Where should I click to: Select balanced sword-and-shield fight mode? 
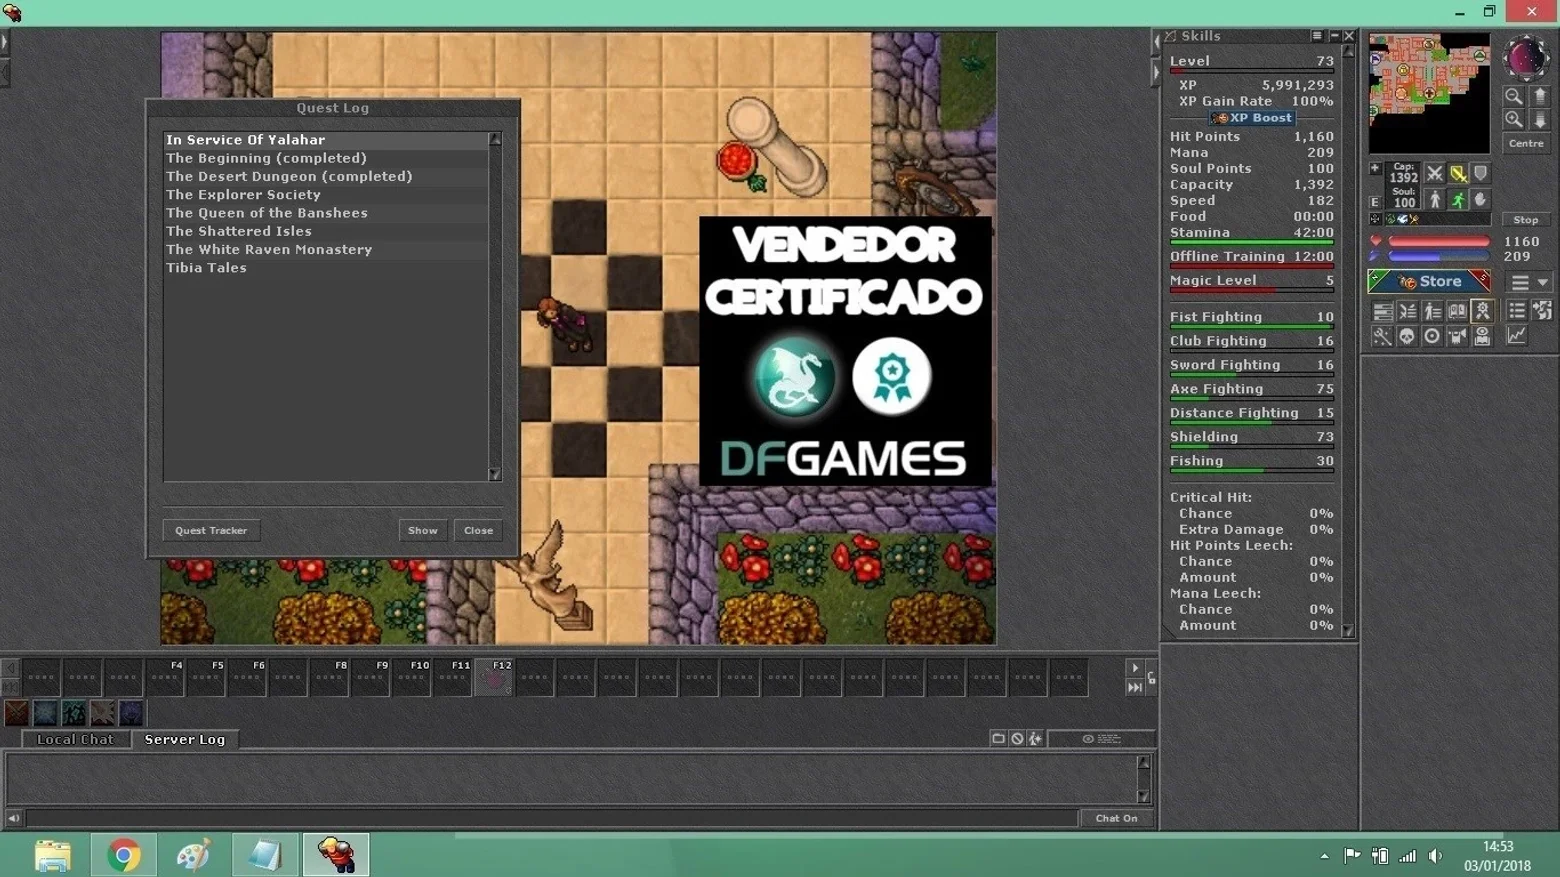(x=1458, y=173)
